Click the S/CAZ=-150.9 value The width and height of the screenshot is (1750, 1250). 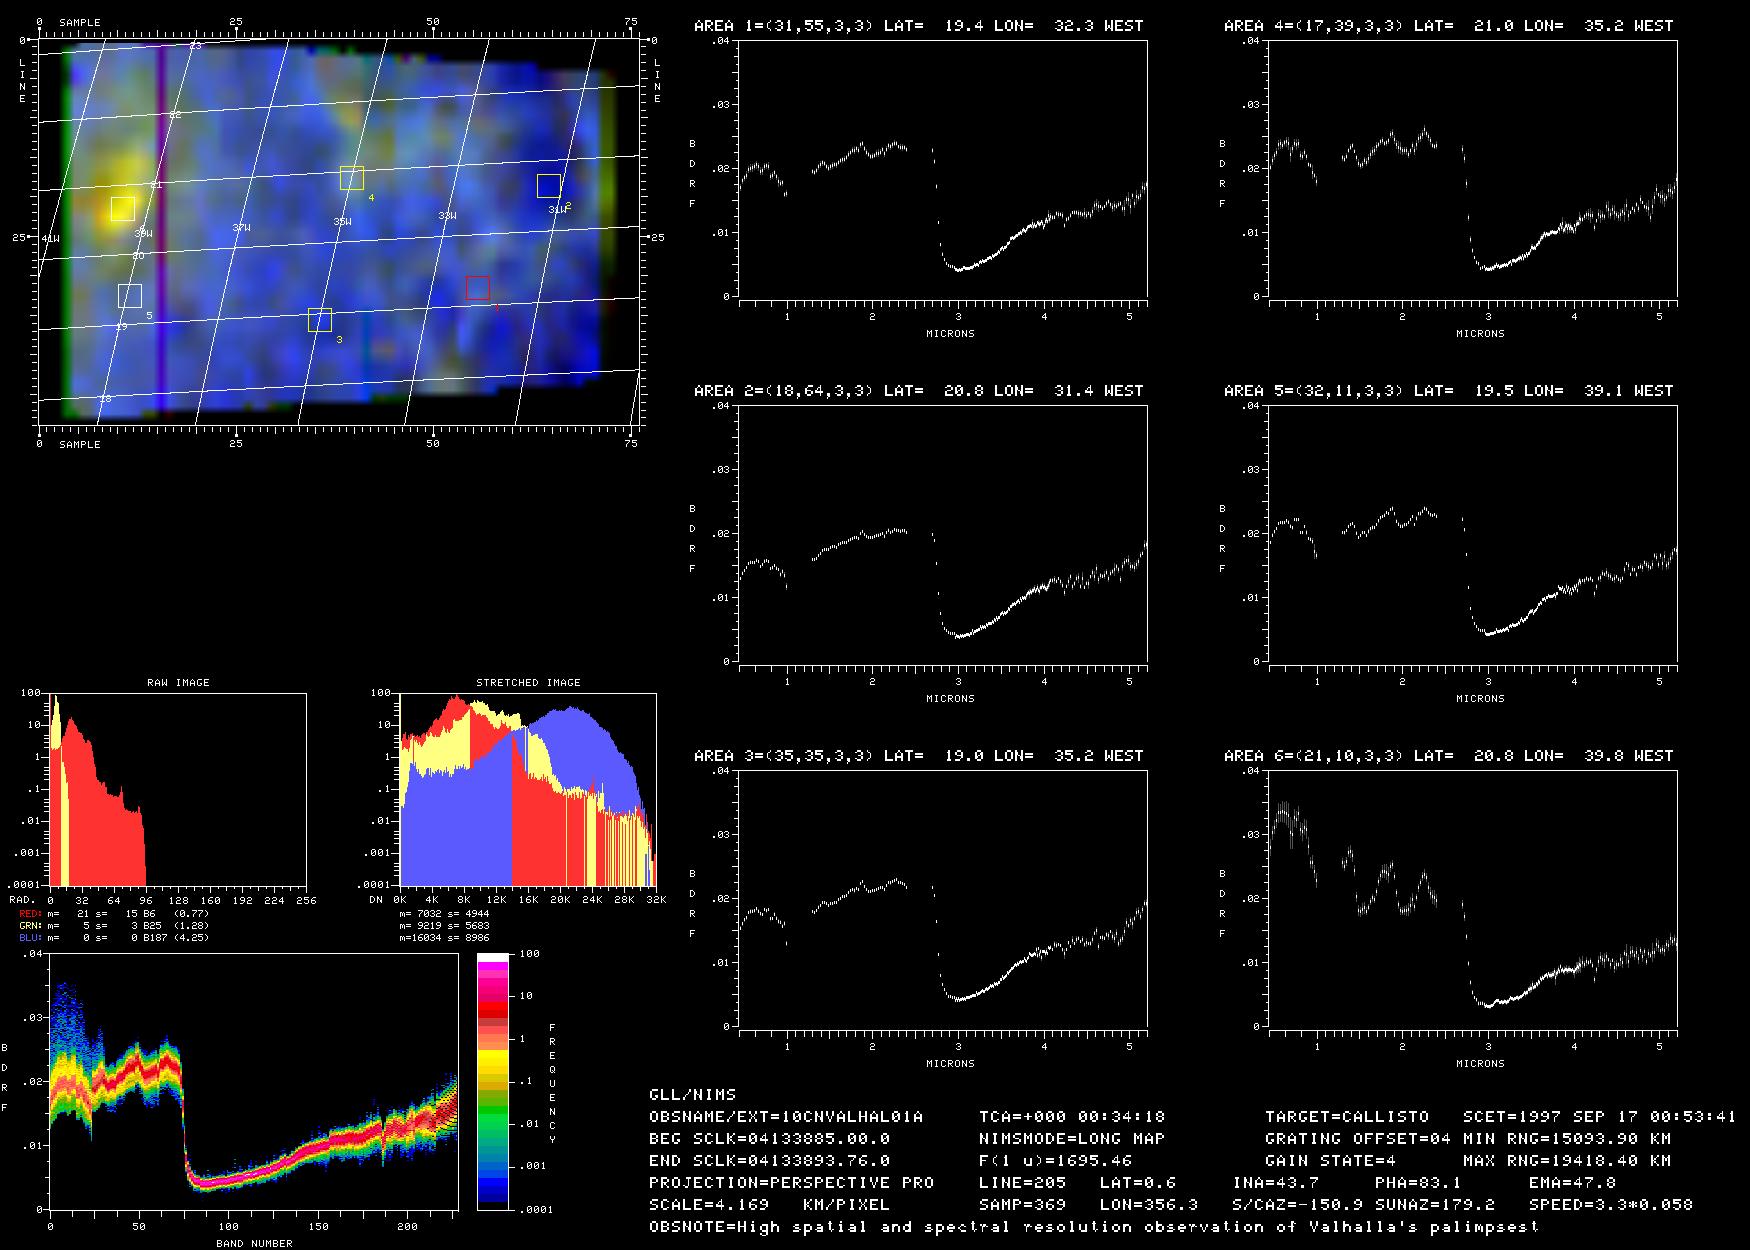coord(1298,1204)
